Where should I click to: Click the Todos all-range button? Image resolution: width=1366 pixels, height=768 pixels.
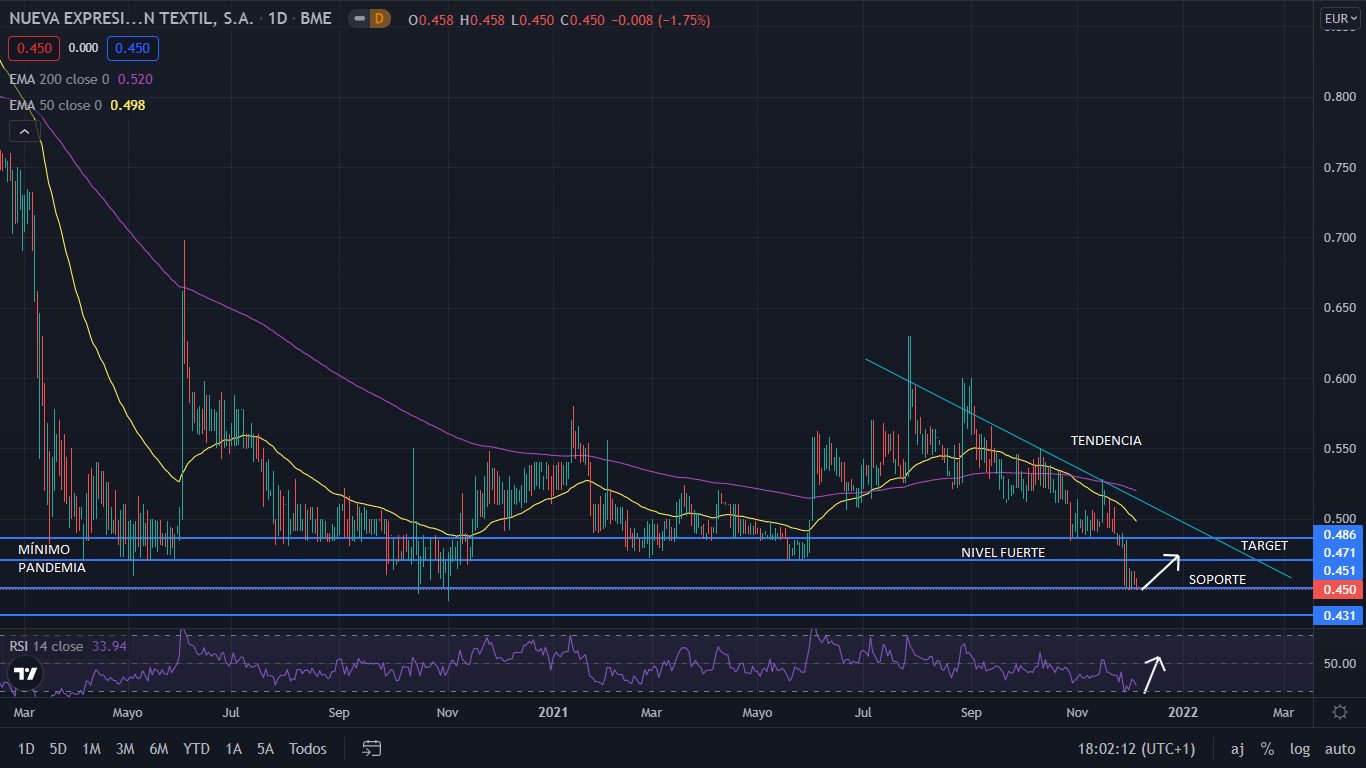tap(307, 748)
